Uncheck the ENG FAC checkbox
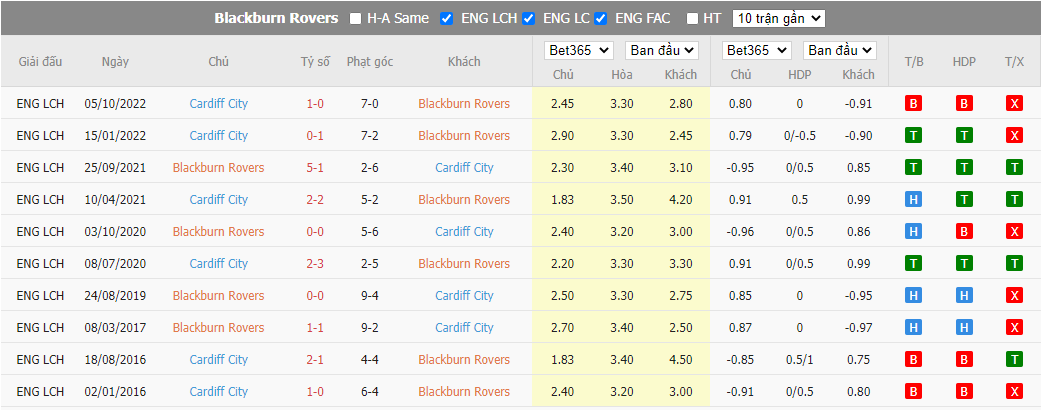This screenshot has width=1043, height=410. coord(601,19)
